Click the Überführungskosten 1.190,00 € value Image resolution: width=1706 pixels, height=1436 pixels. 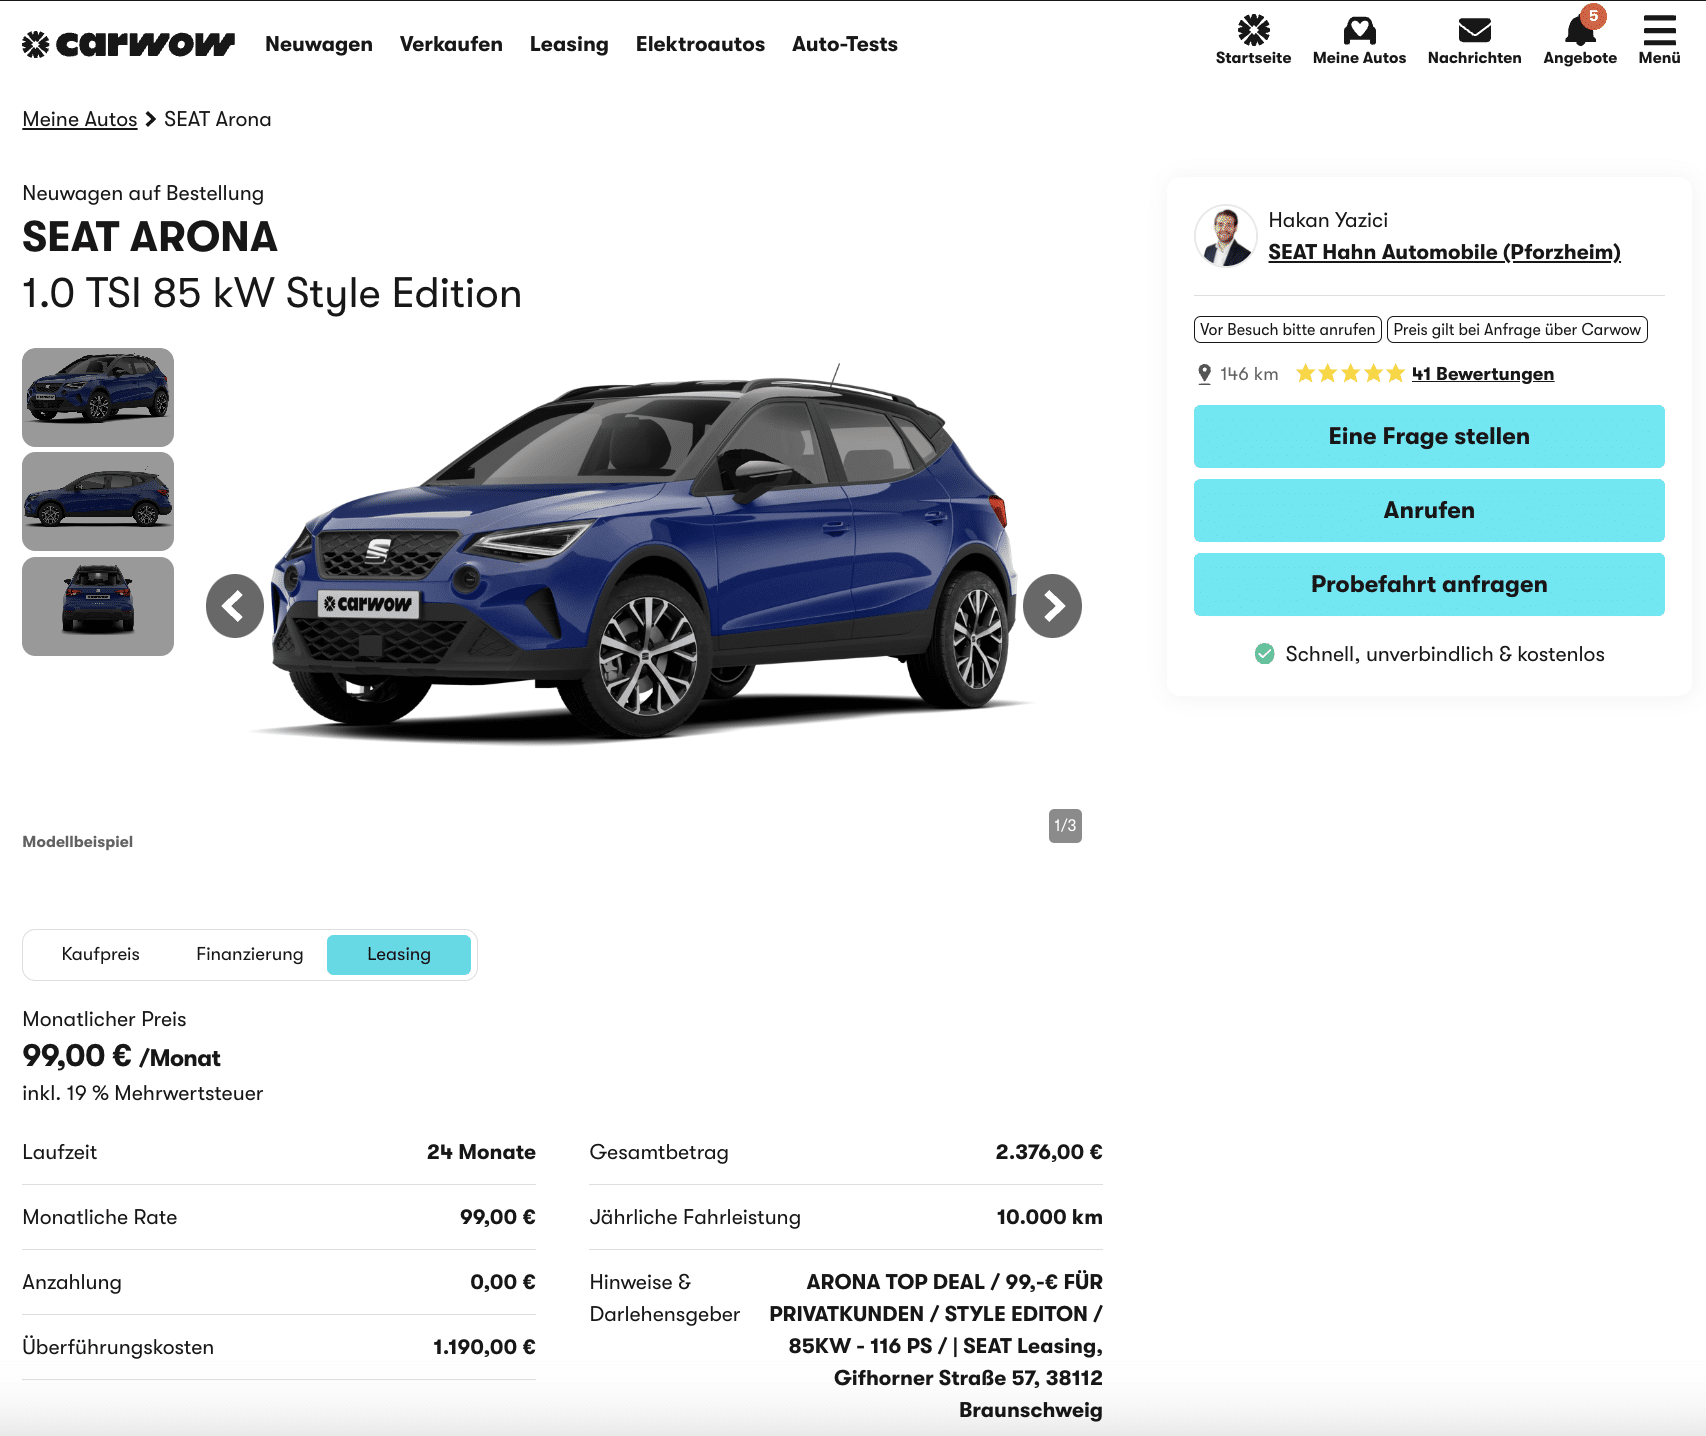point(484,1347)
